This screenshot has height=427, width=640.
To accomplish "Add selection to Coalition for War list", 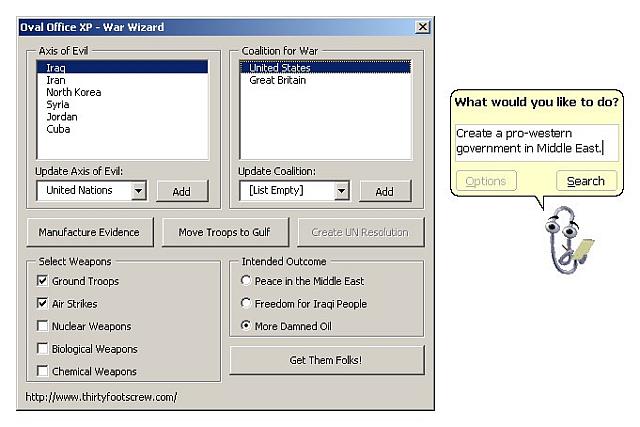I will (x=385, y=191).
